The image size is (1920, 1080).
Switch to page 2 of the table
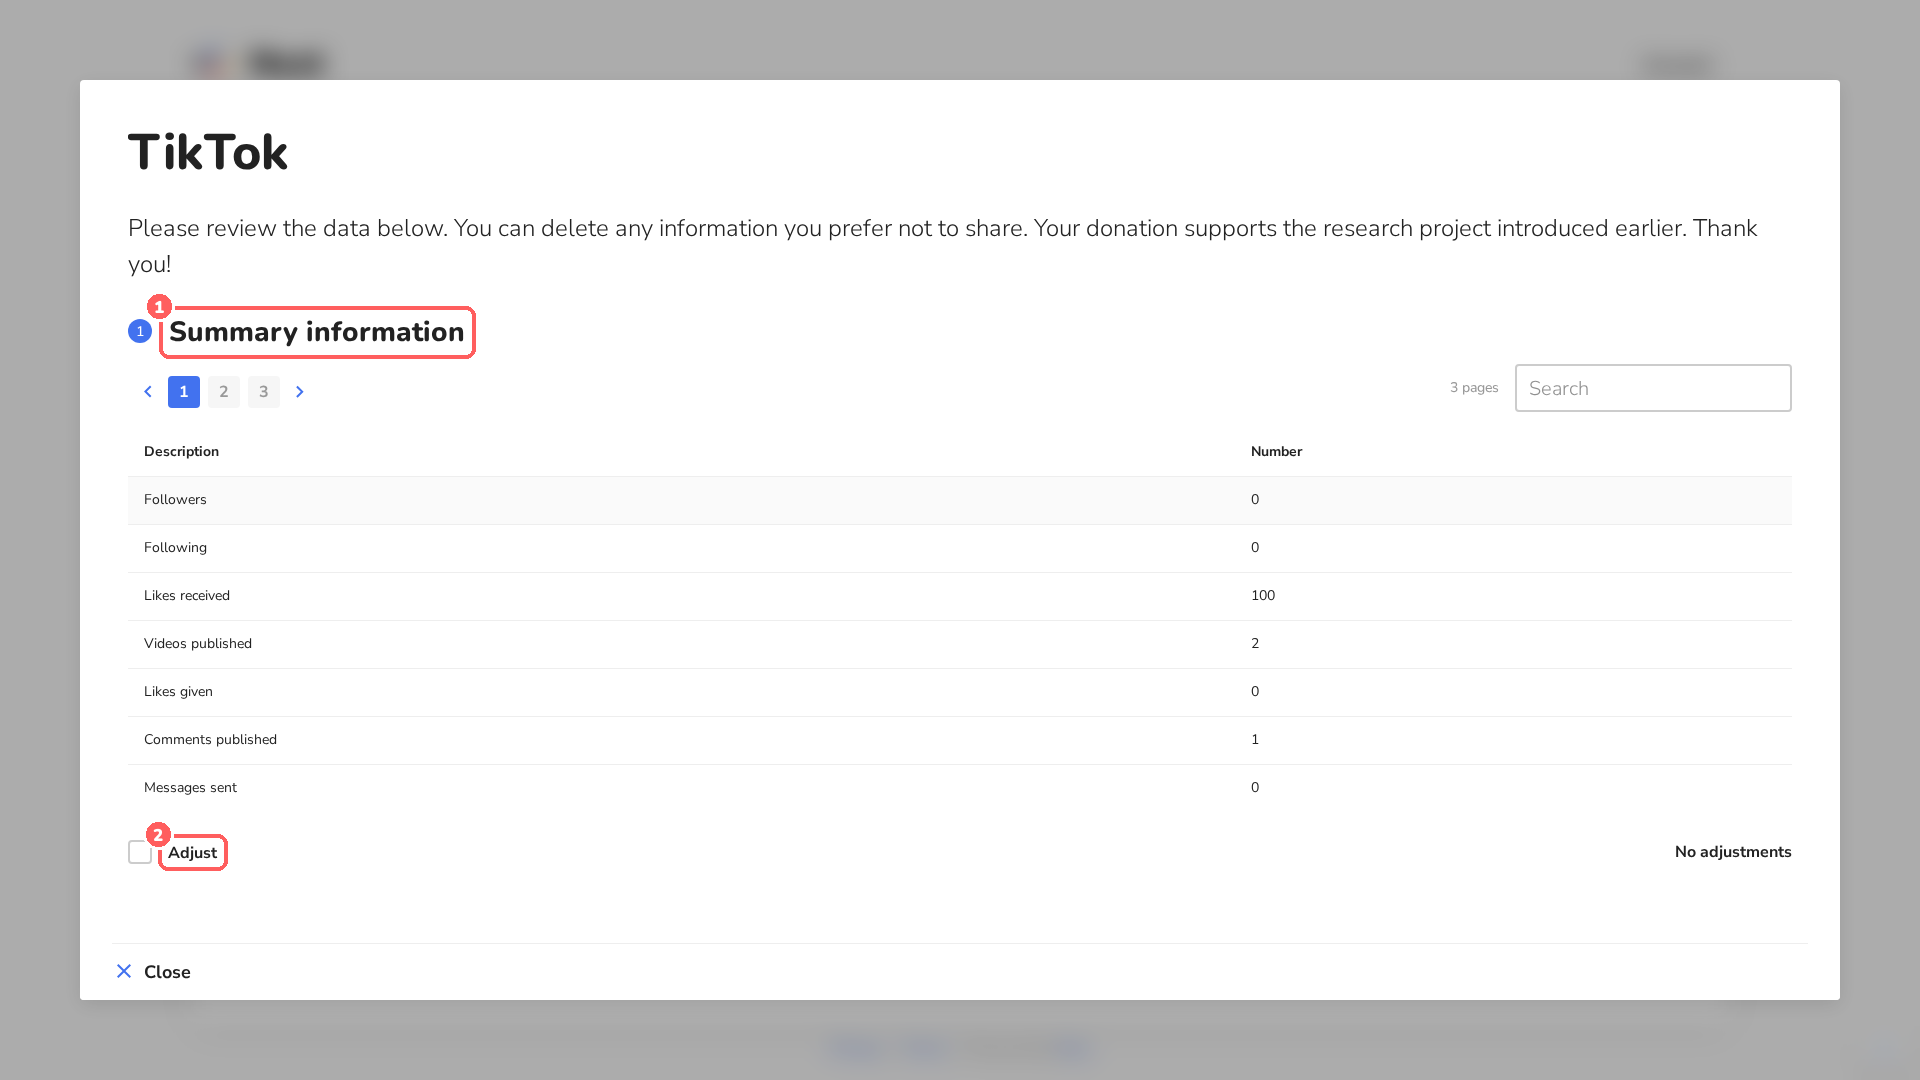click(224, 392)
